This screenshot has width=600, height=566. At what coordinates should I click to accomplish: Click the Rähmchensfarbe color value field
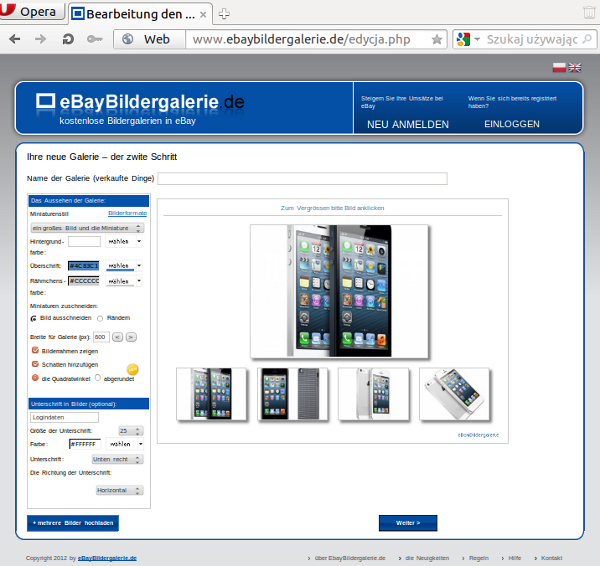[x=84, y=281]
